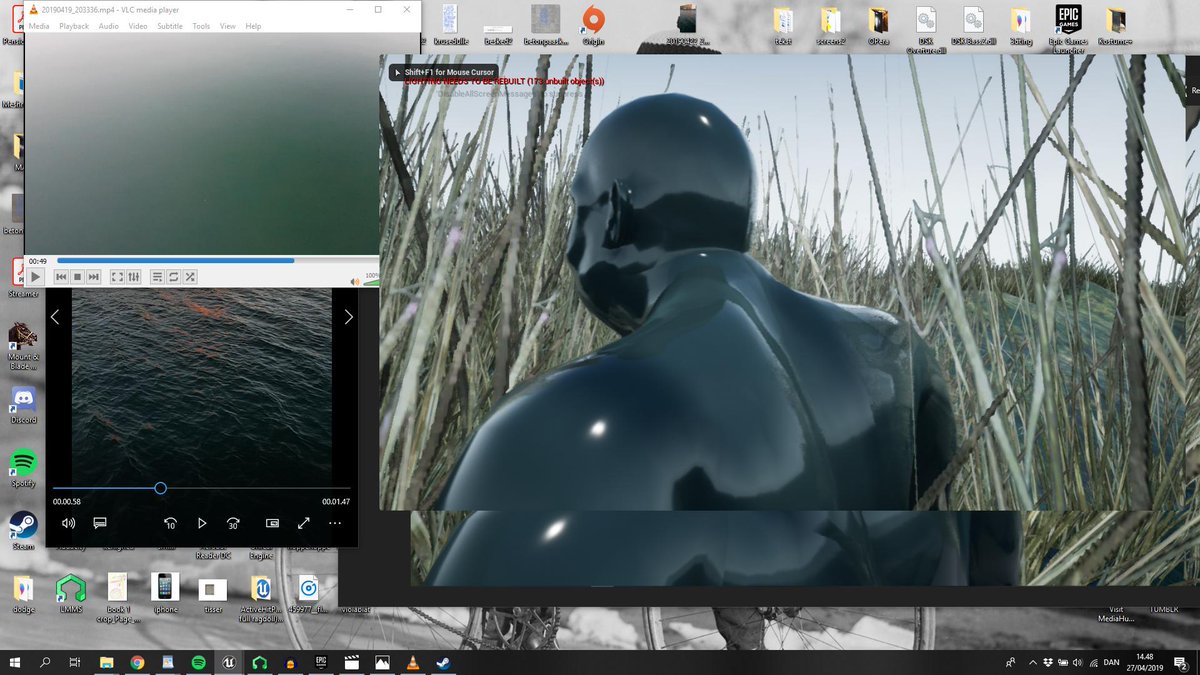Select the OPera folder on desktop
Viewport: 1200px width, 675px height.
point(879,25)
